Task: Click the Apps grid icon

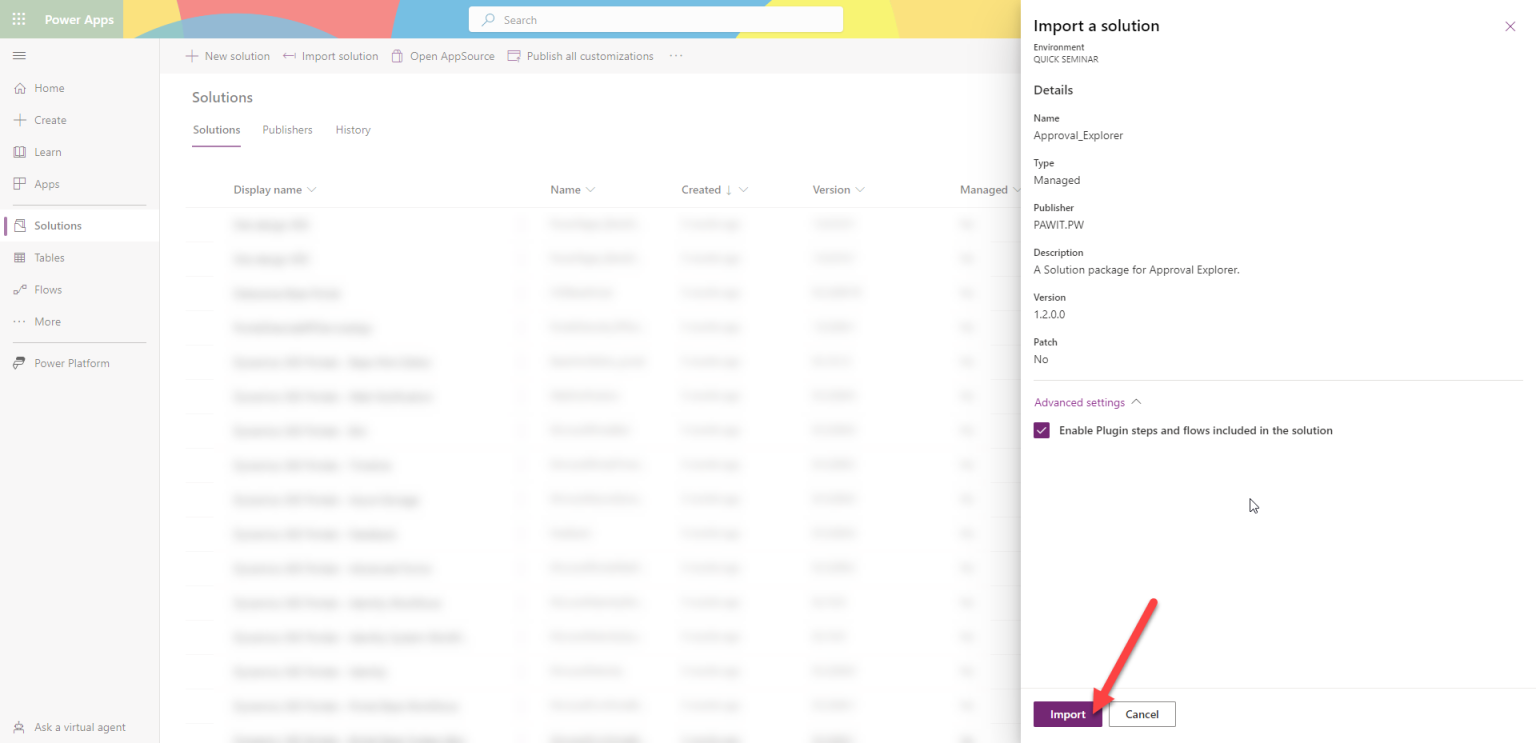Action: tap(19, 184)
